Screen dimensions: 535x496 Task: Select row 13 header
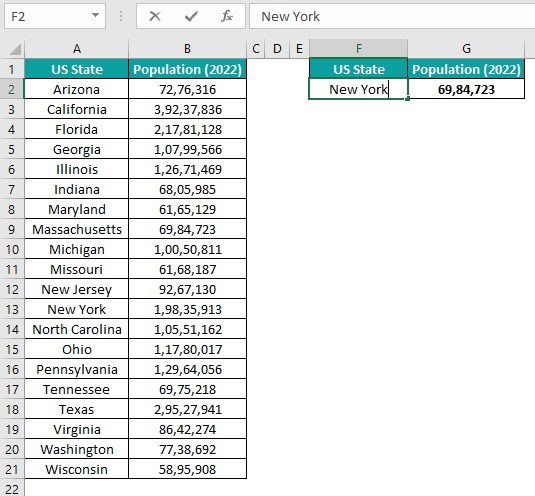(x=12, y=309)
